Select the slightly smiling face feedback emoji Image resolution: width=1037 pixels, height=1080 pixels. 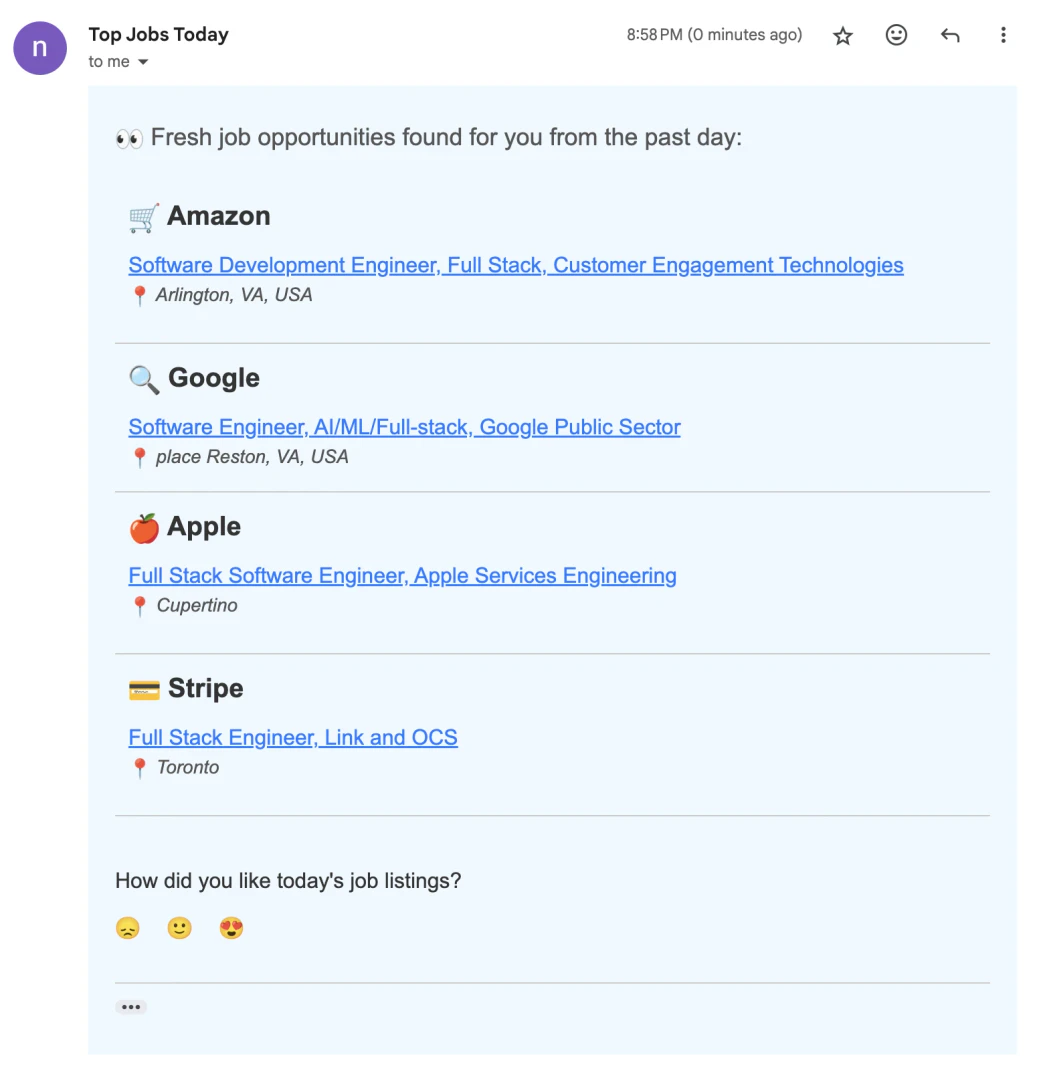click(179, 928)
